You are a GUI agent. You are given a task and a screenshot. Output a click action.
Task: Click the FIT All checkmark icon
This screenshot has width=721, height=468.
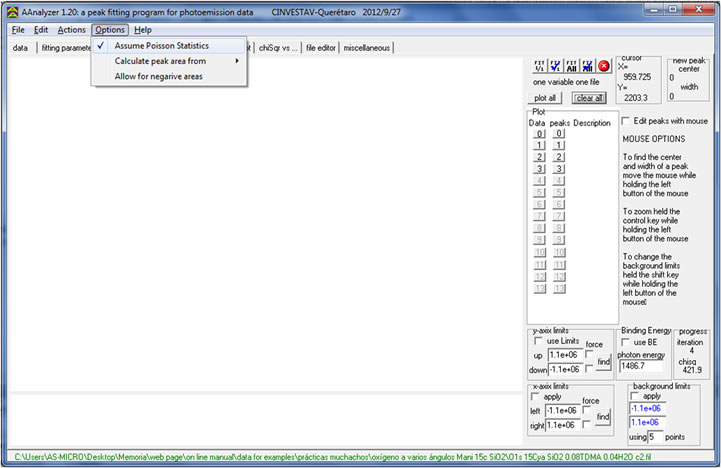coord(588,65)
